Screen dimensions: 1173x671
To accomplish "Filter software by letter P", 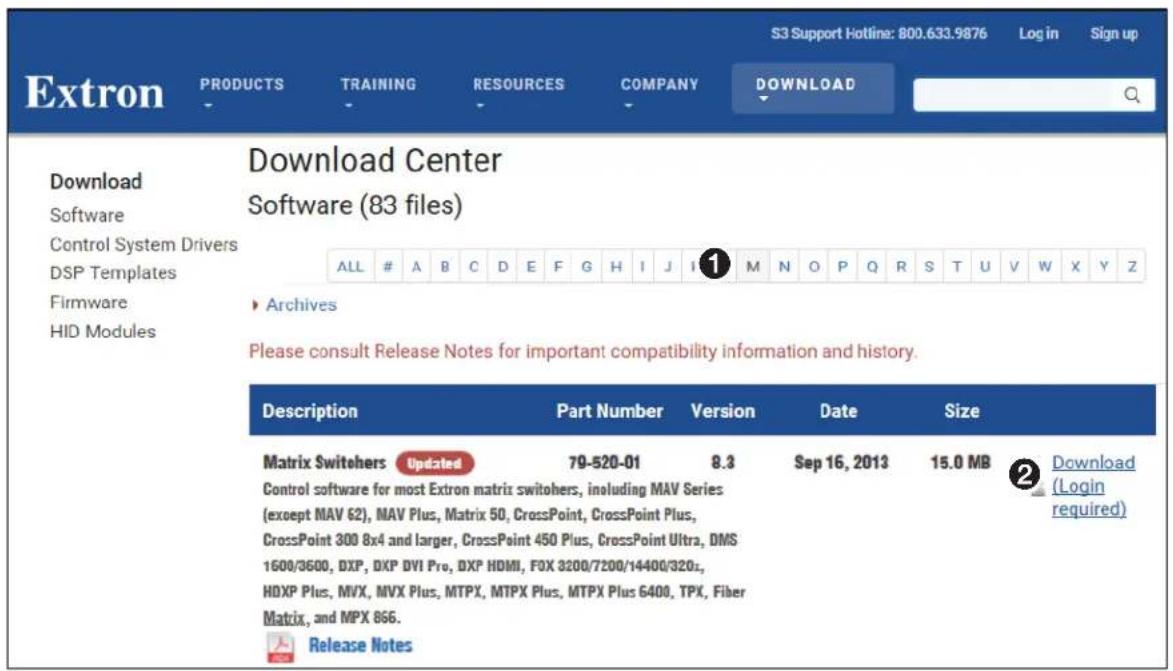I will (x=842, y=266).
